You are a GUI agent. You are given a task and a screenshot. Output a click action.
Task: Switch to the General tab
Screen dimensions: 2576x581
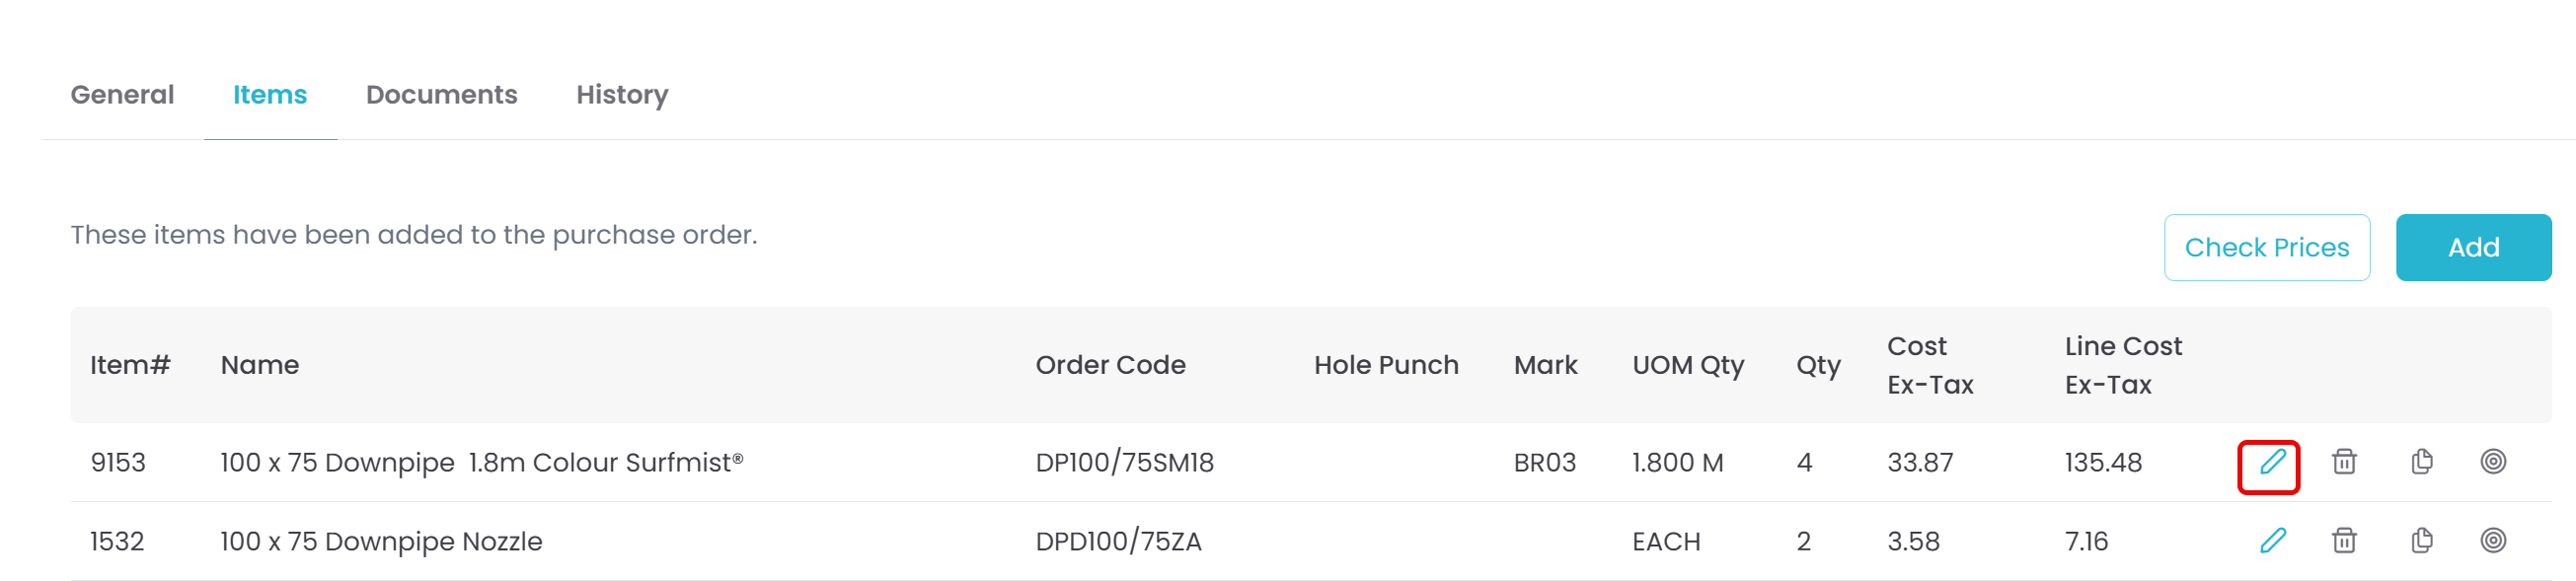click(122, 95)
